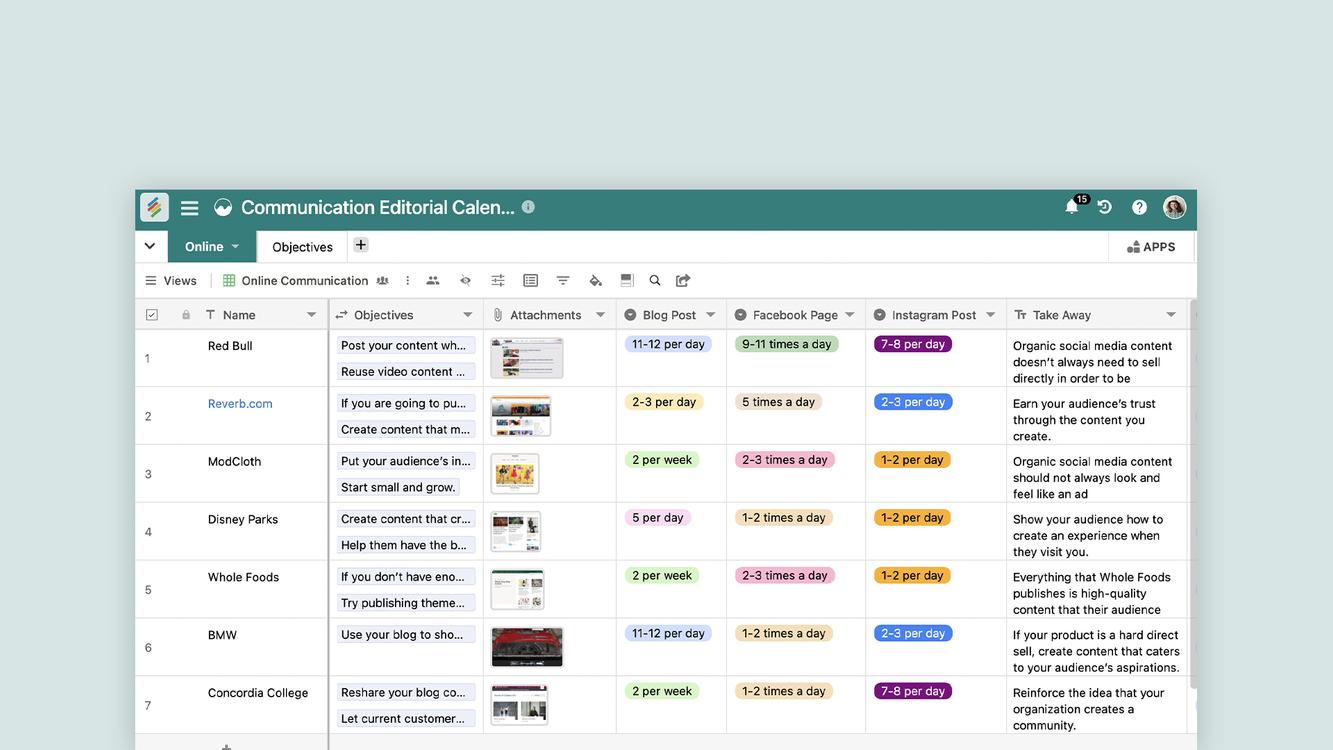Open the hamburger main menu

tap(190, 208)
